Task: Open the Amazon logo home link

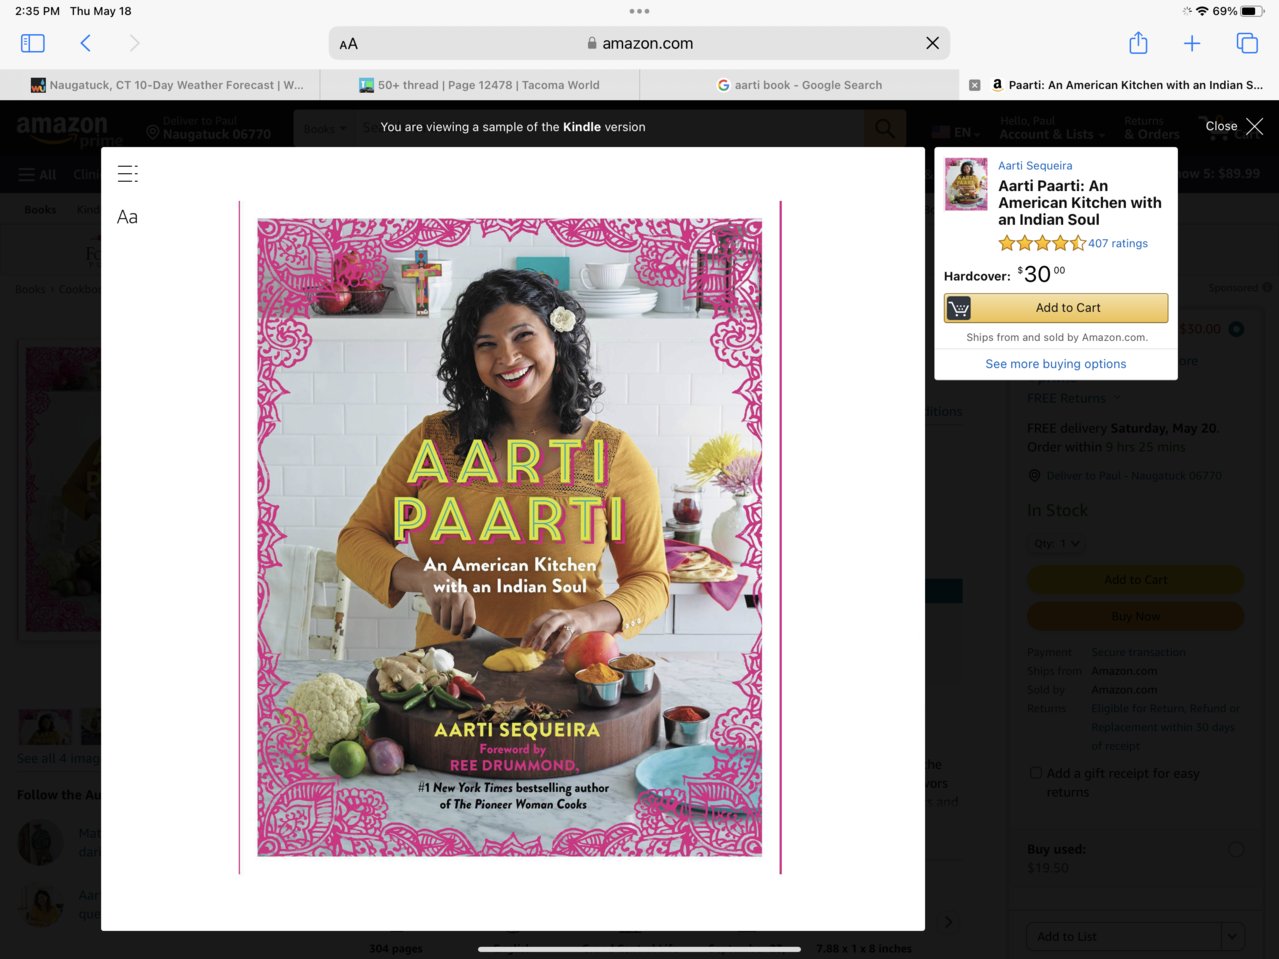Action: [68, 129]
